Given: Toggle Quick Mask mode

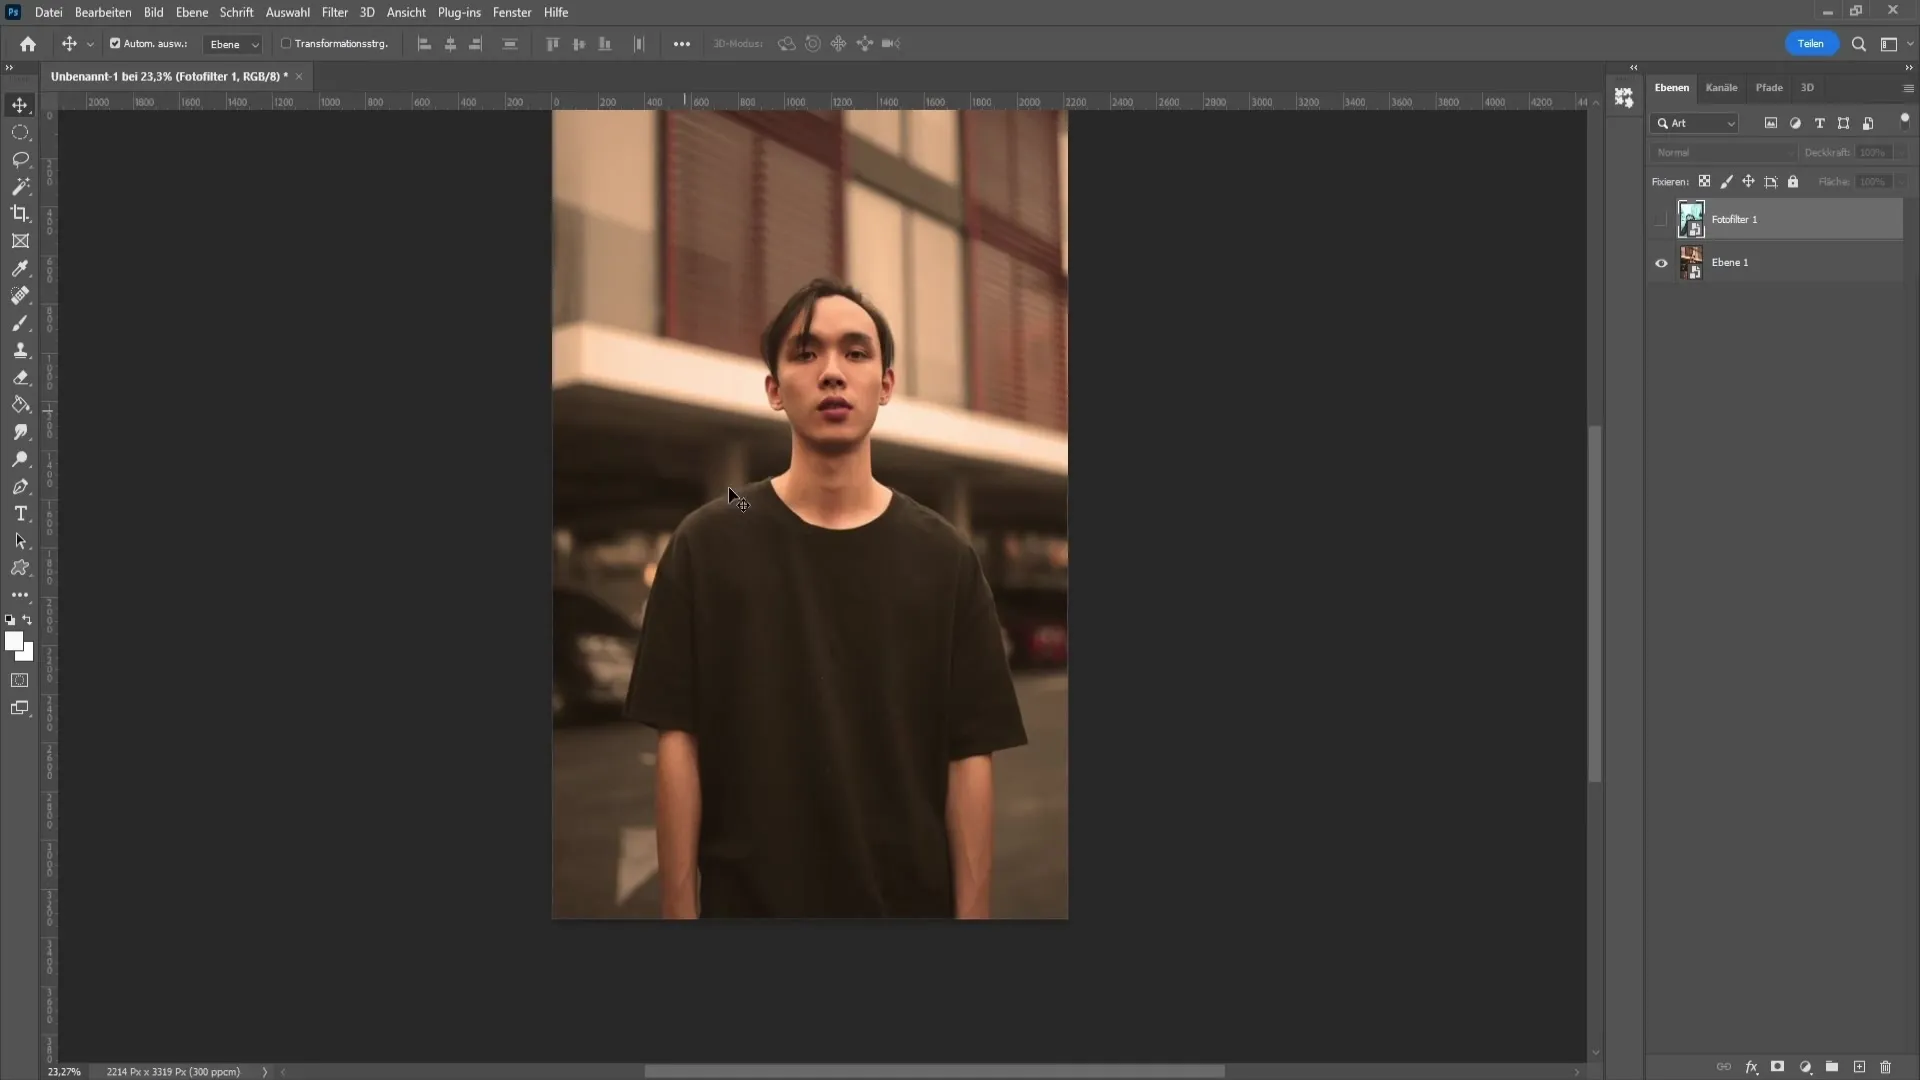Looking at the screenshot, I should point(20,681).
